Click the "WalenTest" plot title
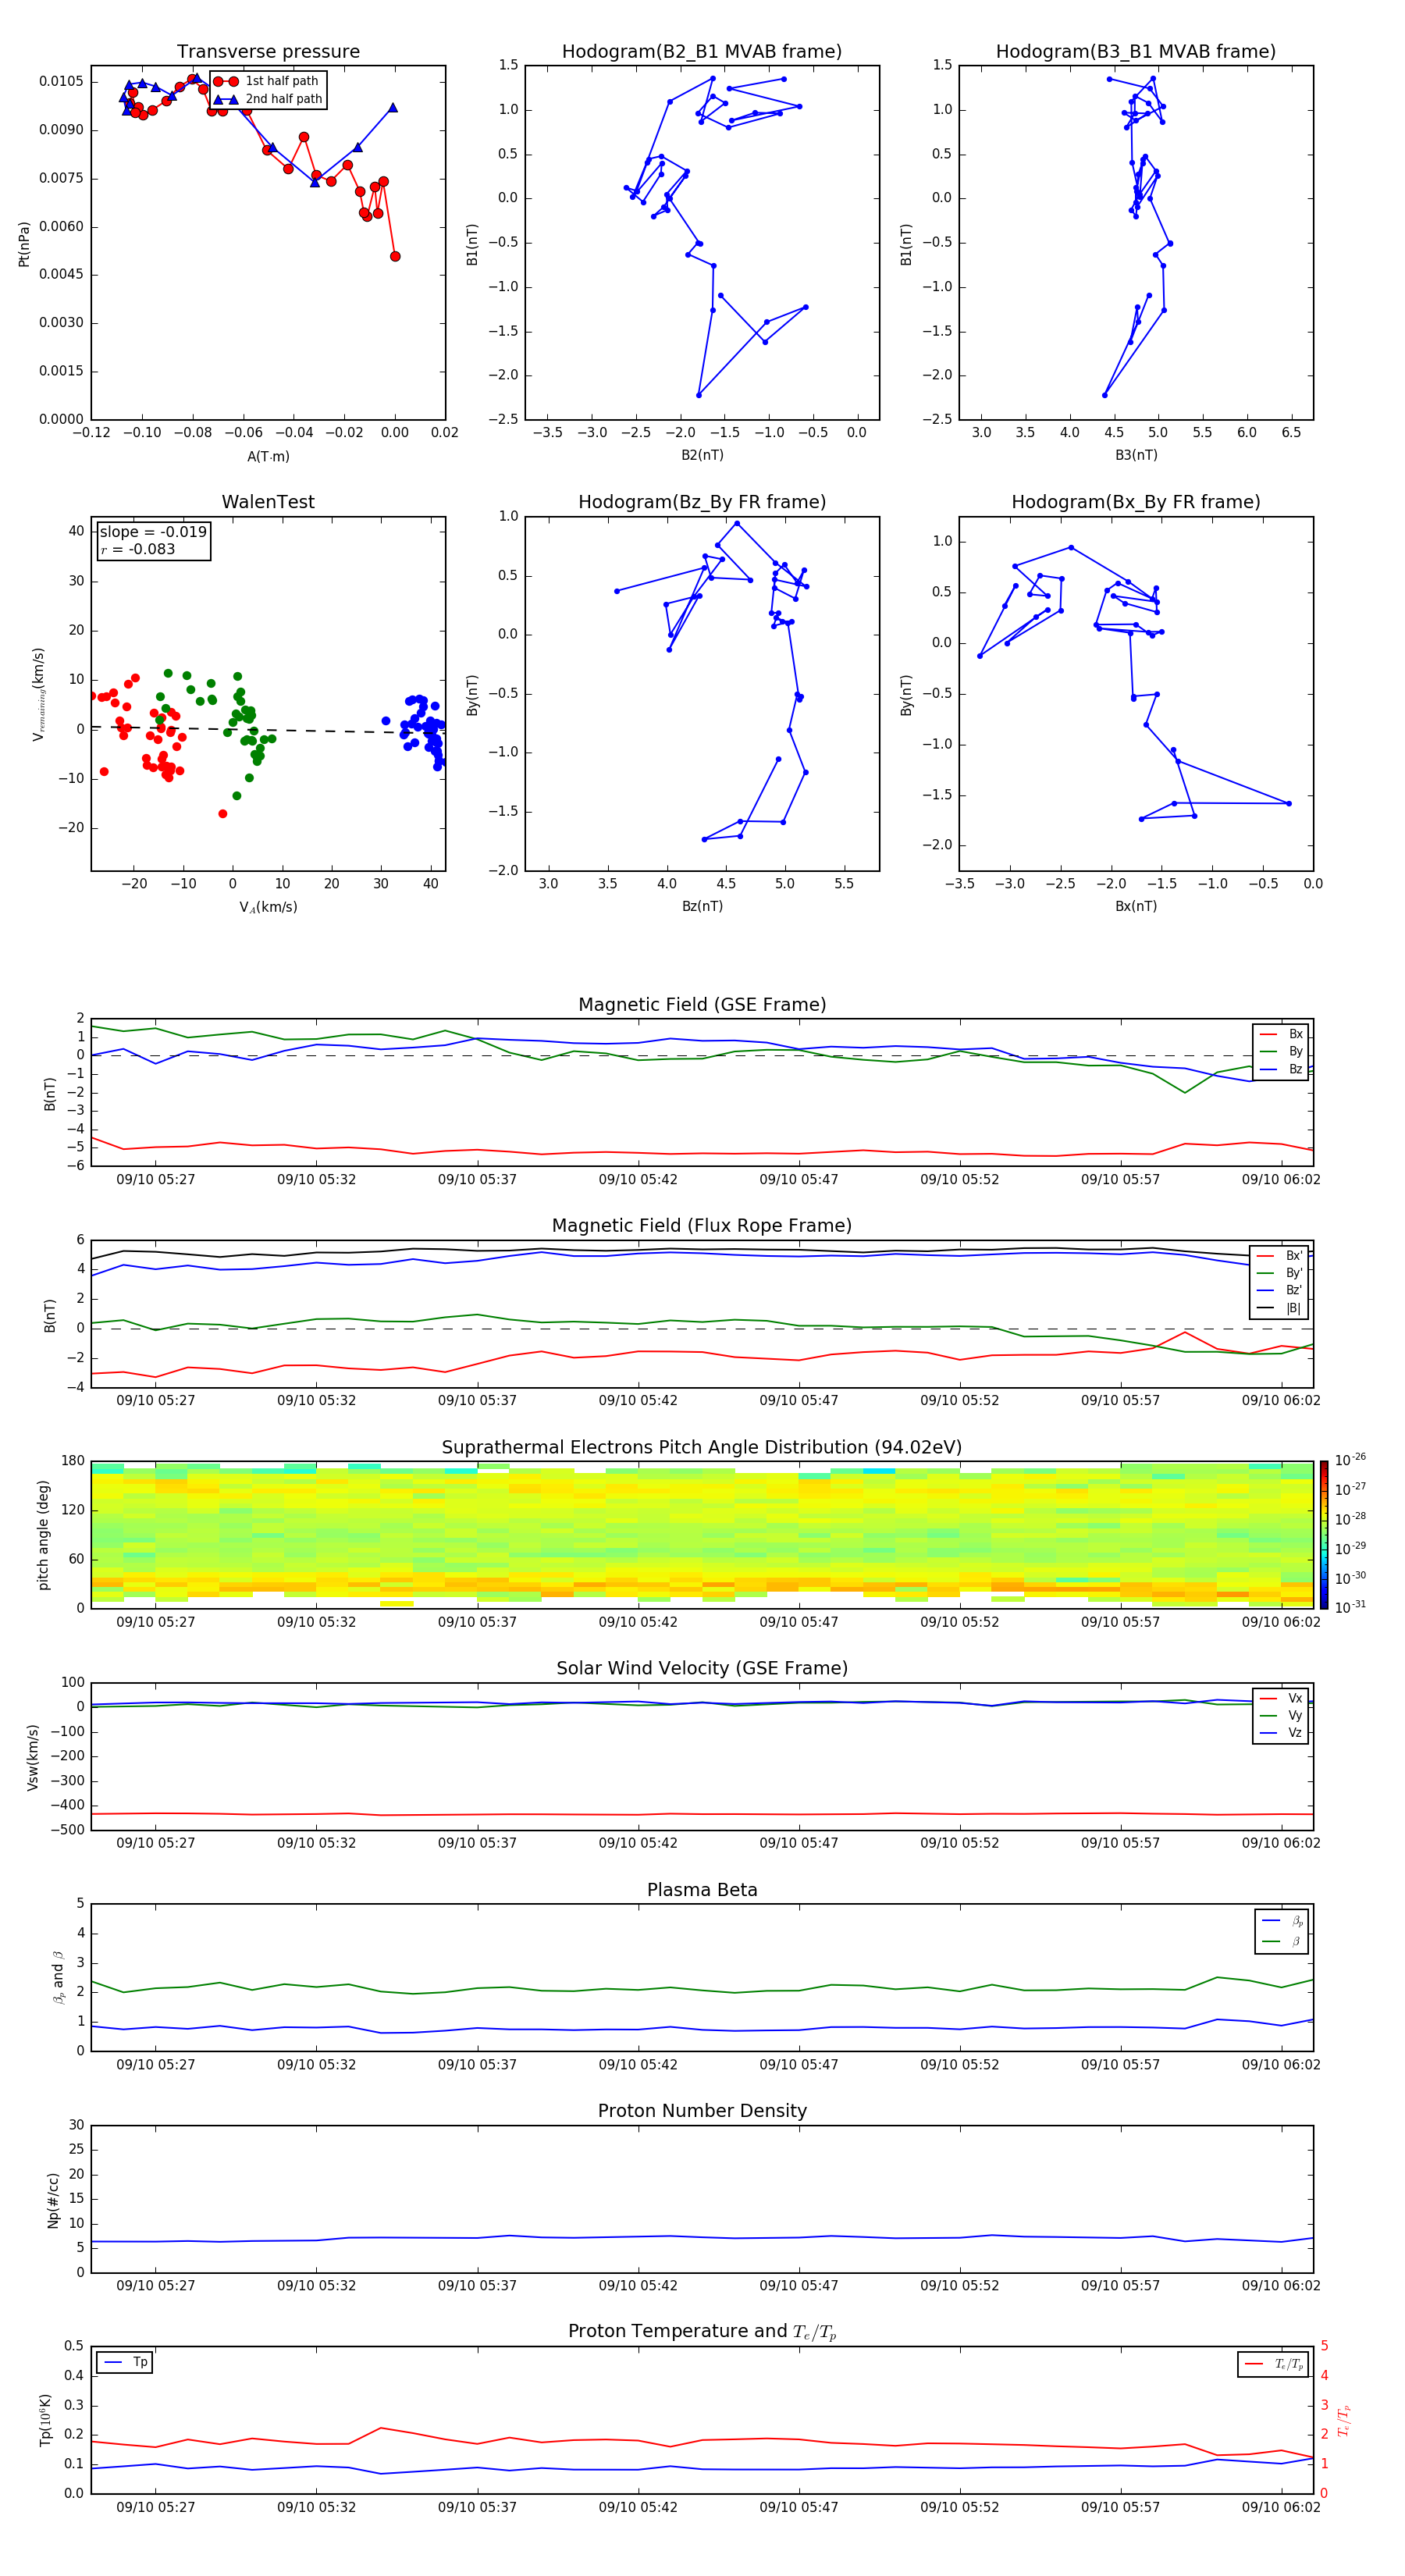1405x2576 pixels. tap(268, 502)
